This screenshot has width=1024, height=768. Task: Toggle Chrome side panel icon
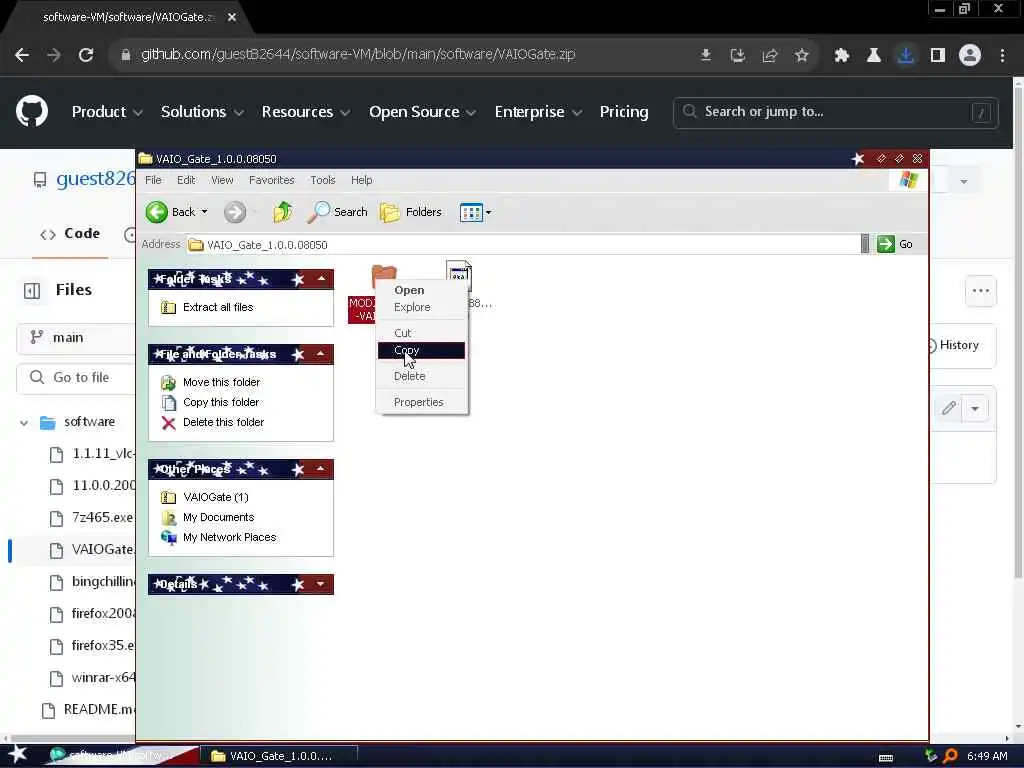click(x=938, y=56)
